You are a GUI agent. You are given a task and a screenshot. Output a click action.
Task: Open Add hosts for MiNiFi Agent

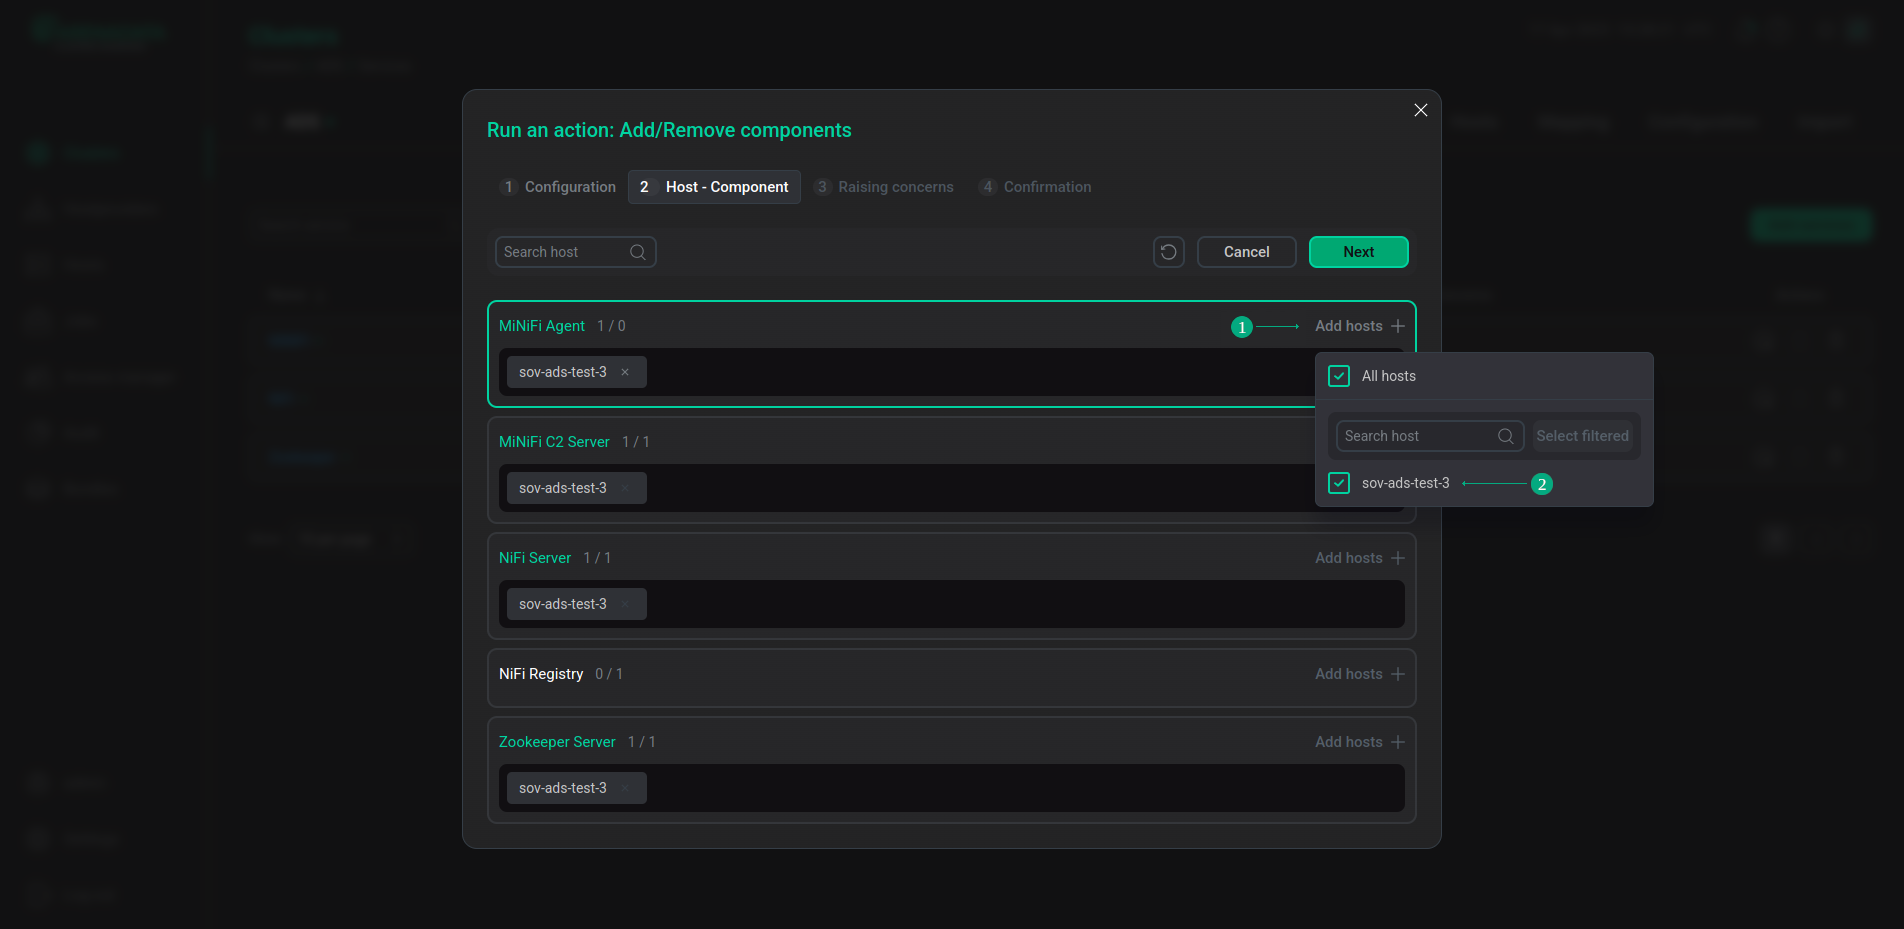point(1360,326)
